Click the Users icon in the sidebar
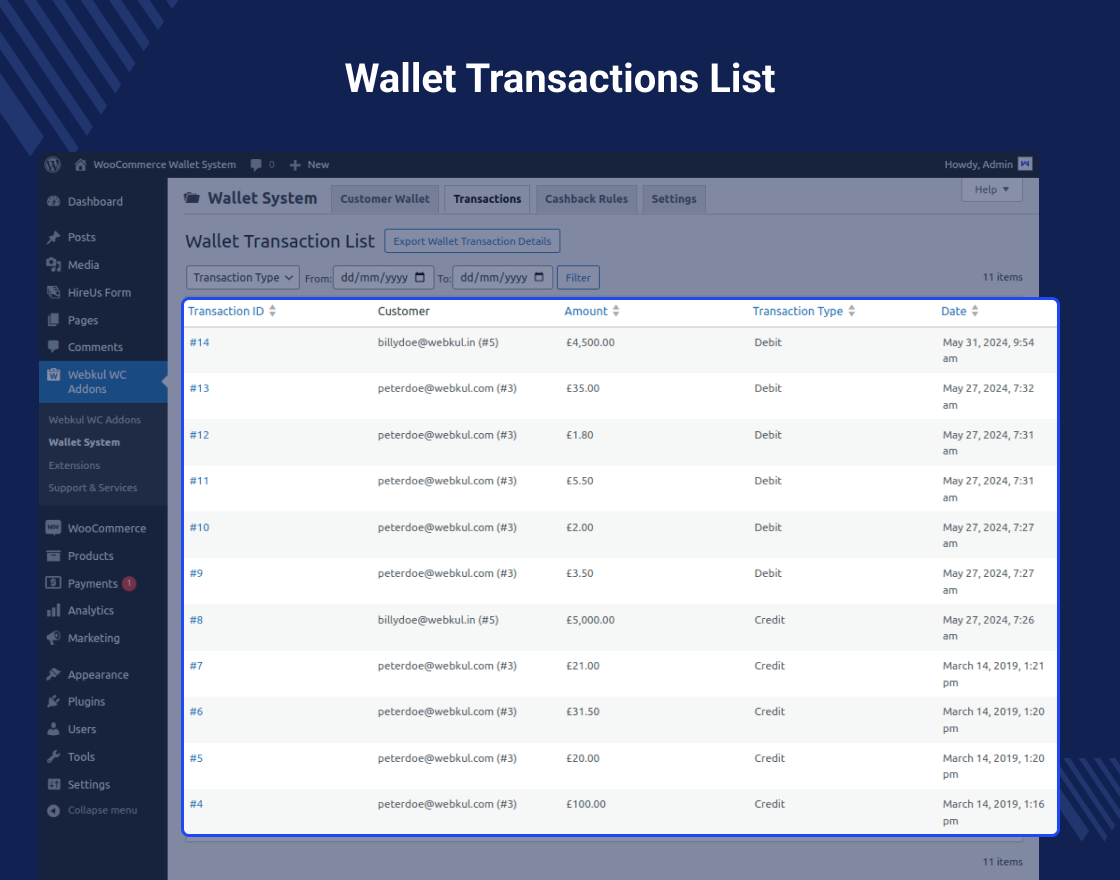The height and width of the screenshot is (880, 1120). (52, 729)
